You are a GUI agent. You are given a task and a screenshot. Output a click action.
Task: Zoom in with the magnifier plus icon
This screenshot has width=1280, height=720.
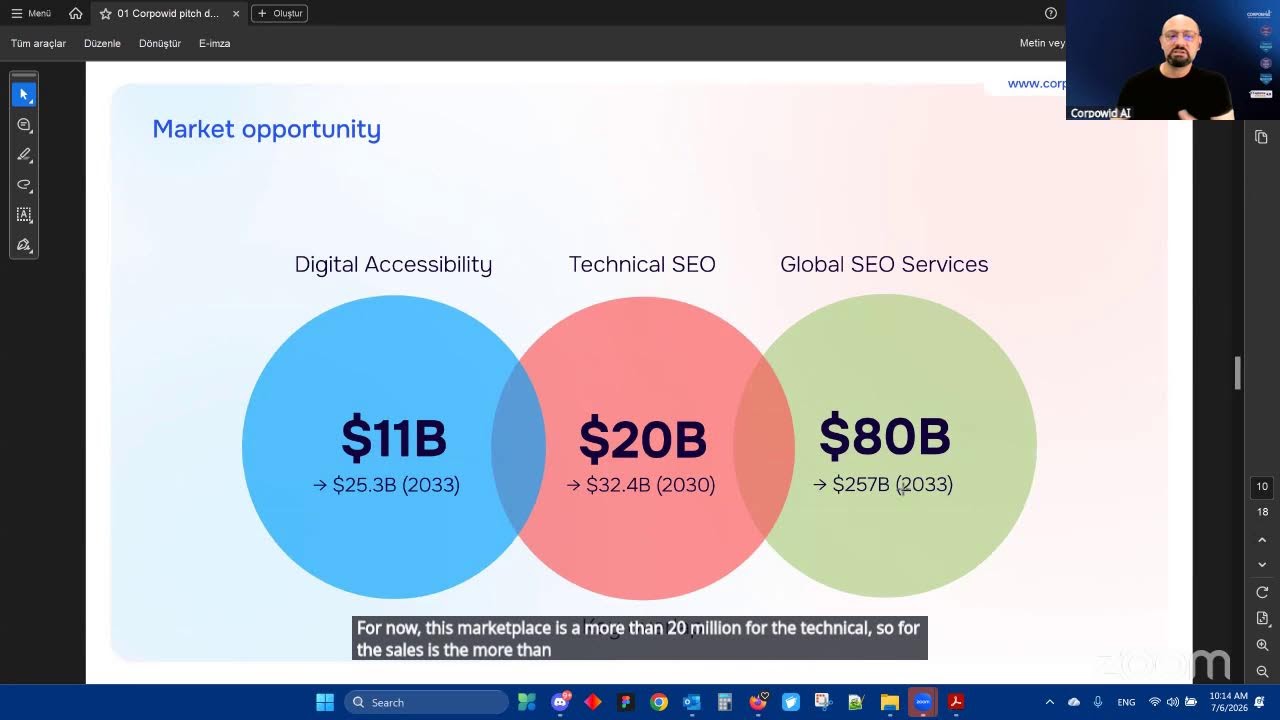1262,646
